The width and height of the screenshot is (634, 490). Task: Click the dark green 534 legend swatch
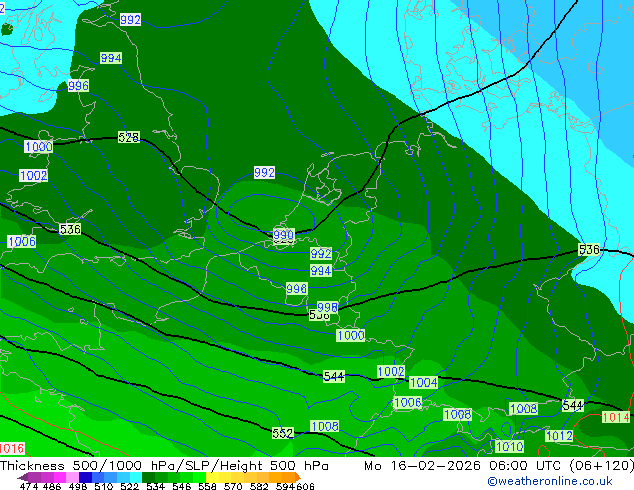pos(148,477)
